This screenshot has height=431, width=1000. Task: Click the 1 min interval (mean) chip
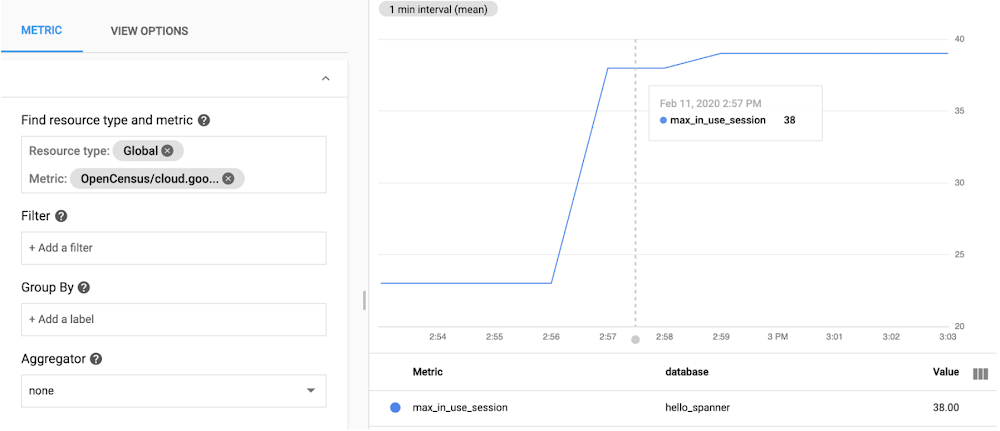(437, 9)
